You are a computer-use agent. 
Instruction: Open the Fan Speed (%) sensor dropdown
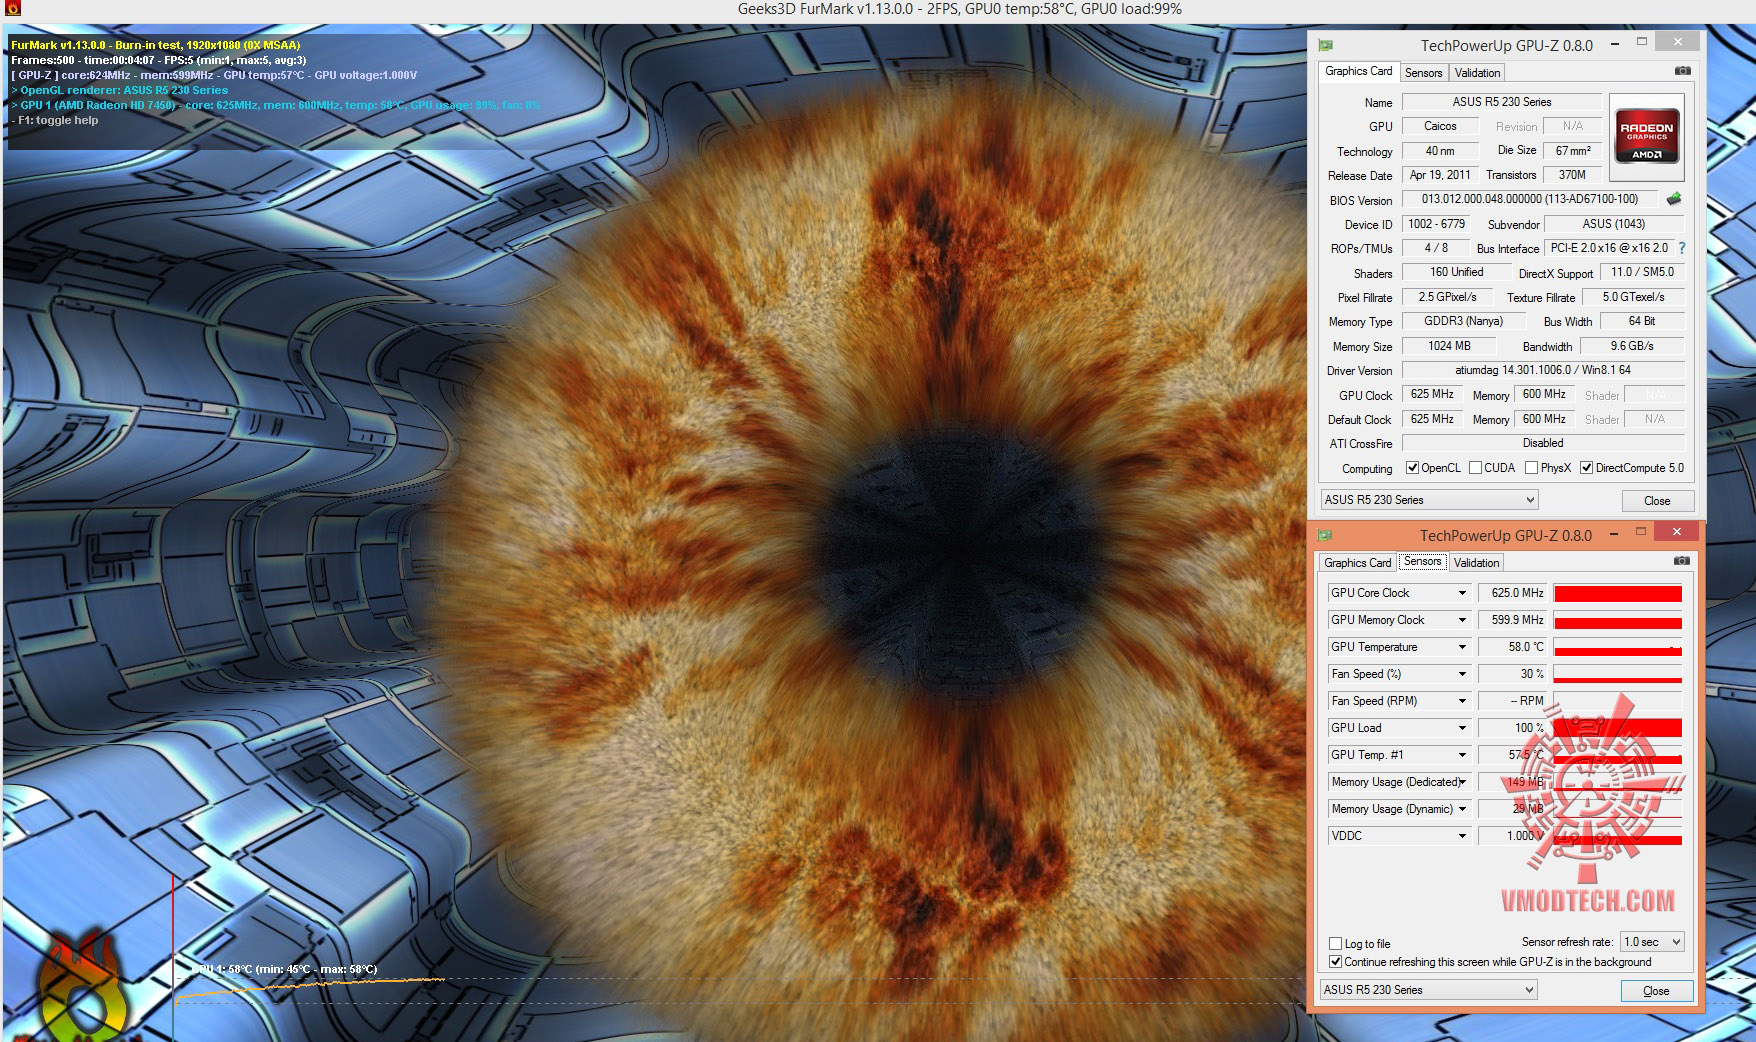[1461, 674]
